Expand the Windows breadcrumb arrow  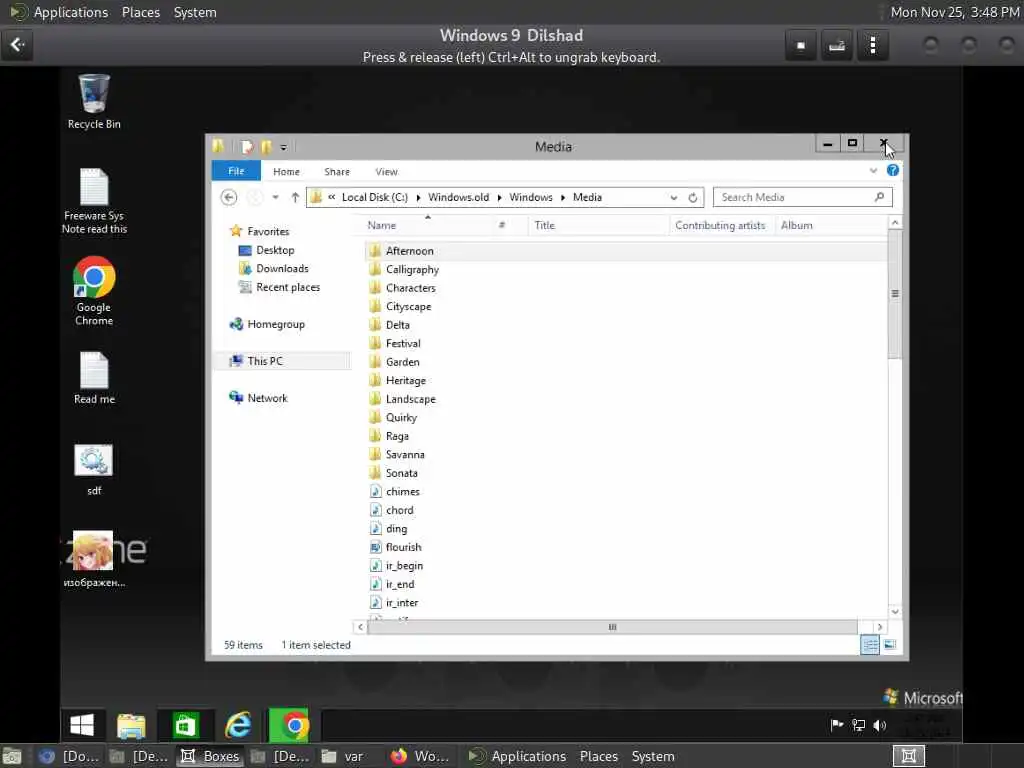562,197
